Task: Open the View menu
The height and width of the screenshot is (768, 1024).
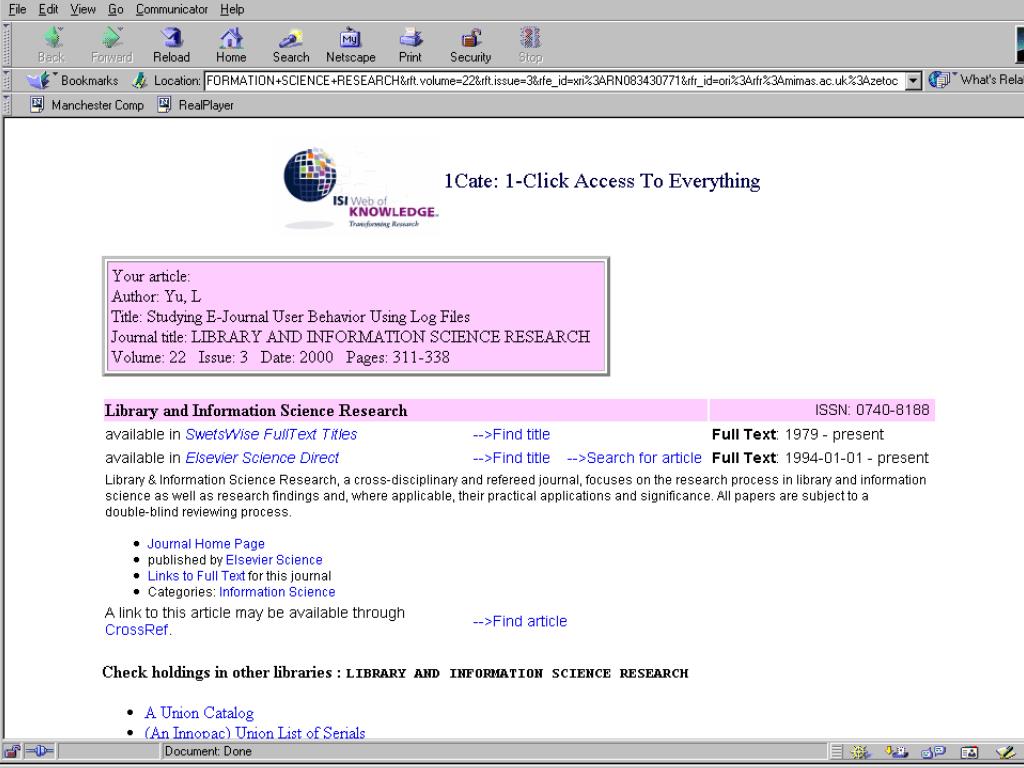Action: pyautogui.click(x=83, y=9)
